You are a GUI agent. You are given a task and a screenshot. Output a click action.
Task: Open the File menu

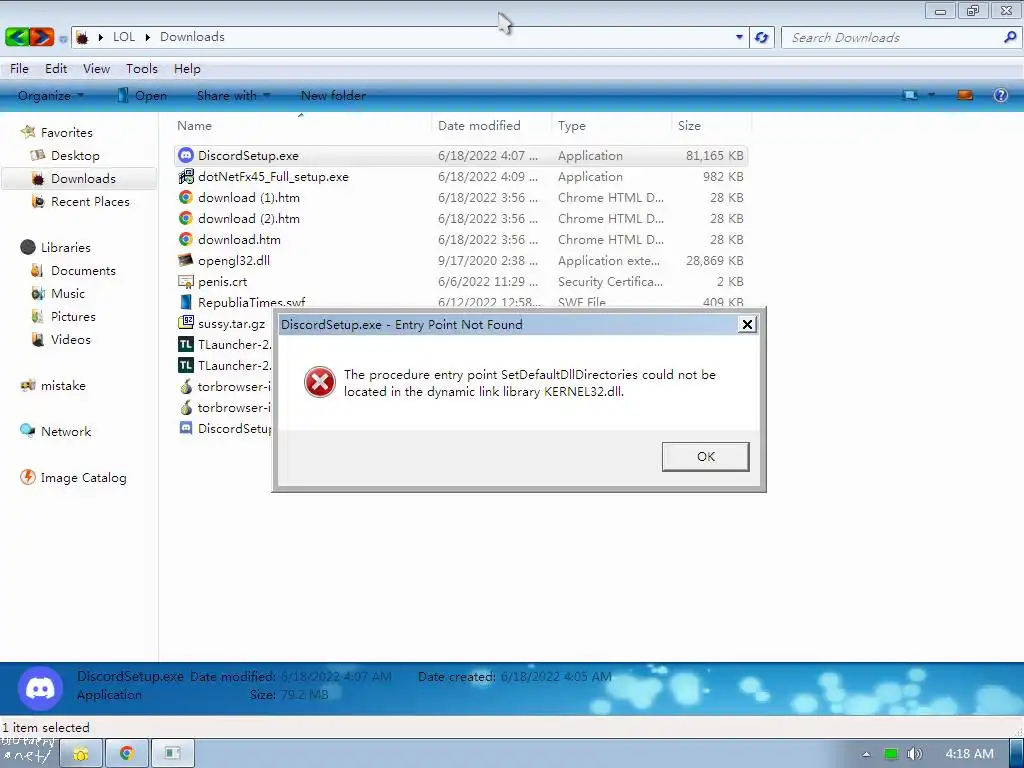tap(20, 69)
